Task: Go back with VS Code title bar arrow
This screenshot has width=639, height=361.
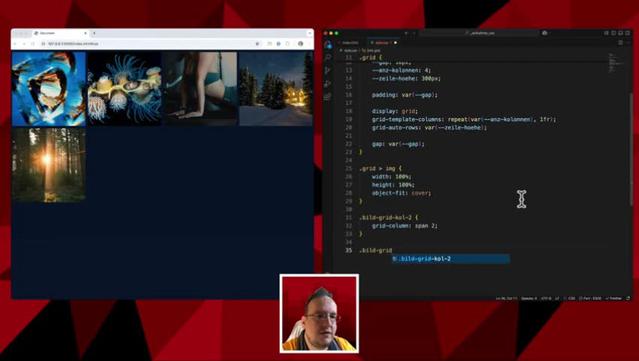Action: [x=406, y=33]
